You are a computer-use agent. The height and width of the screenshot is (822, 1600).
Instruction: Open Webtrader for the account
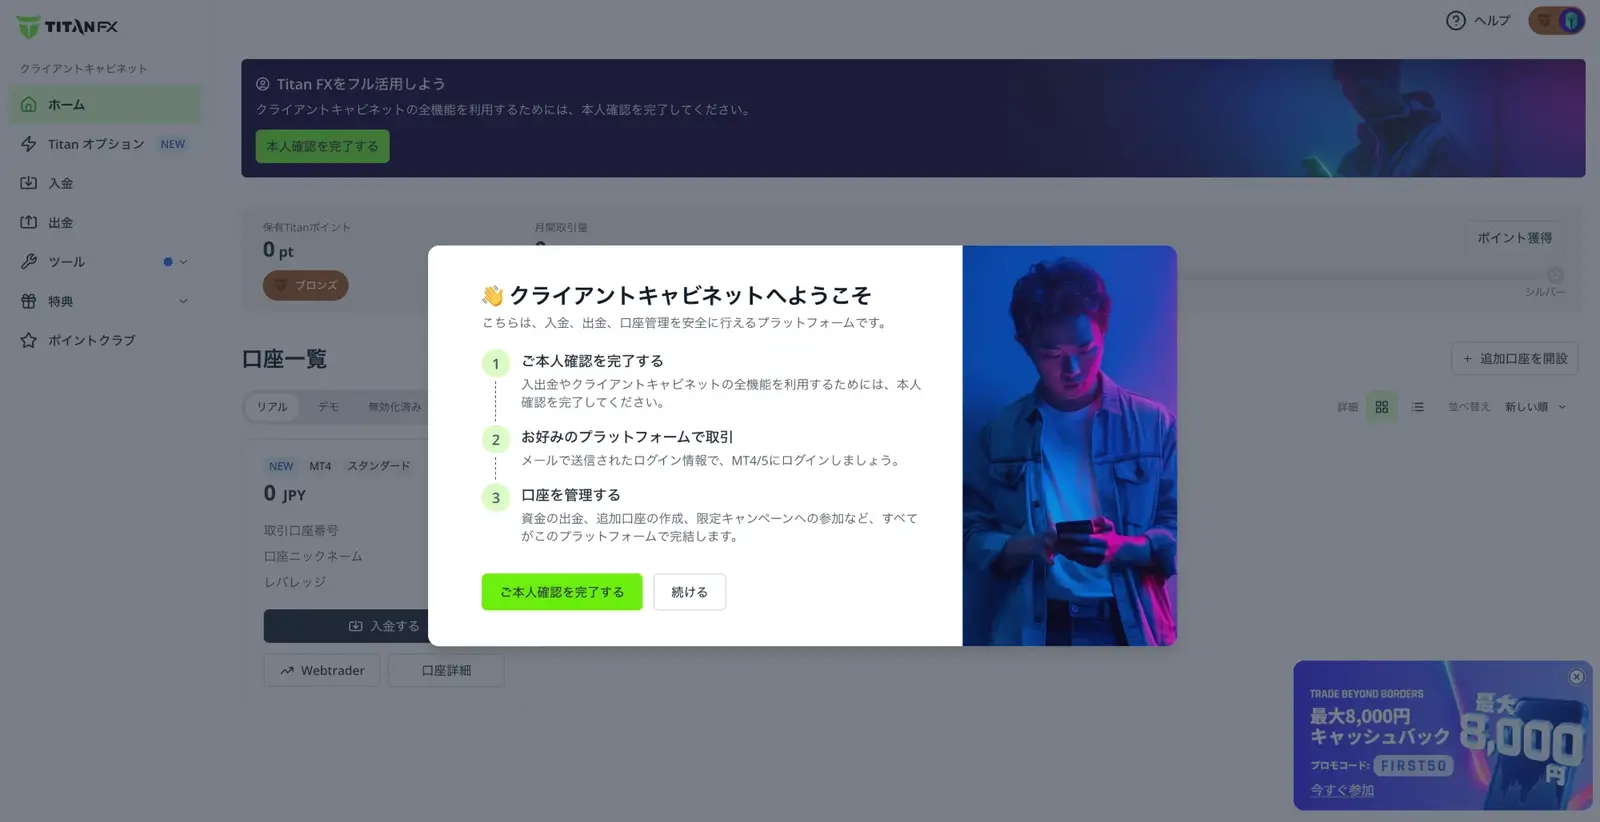click(x=322, y=670)
